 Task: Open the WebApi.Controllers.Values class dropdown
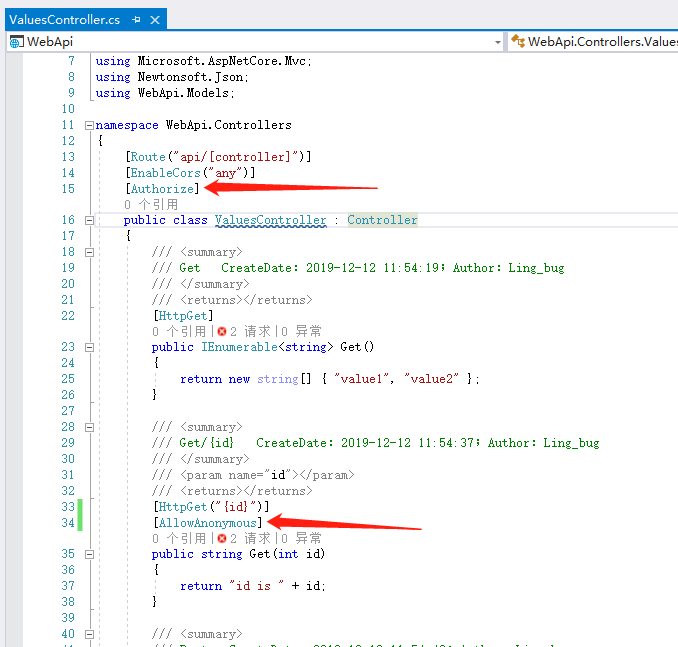pyautogui.click(x=593, y=42)
